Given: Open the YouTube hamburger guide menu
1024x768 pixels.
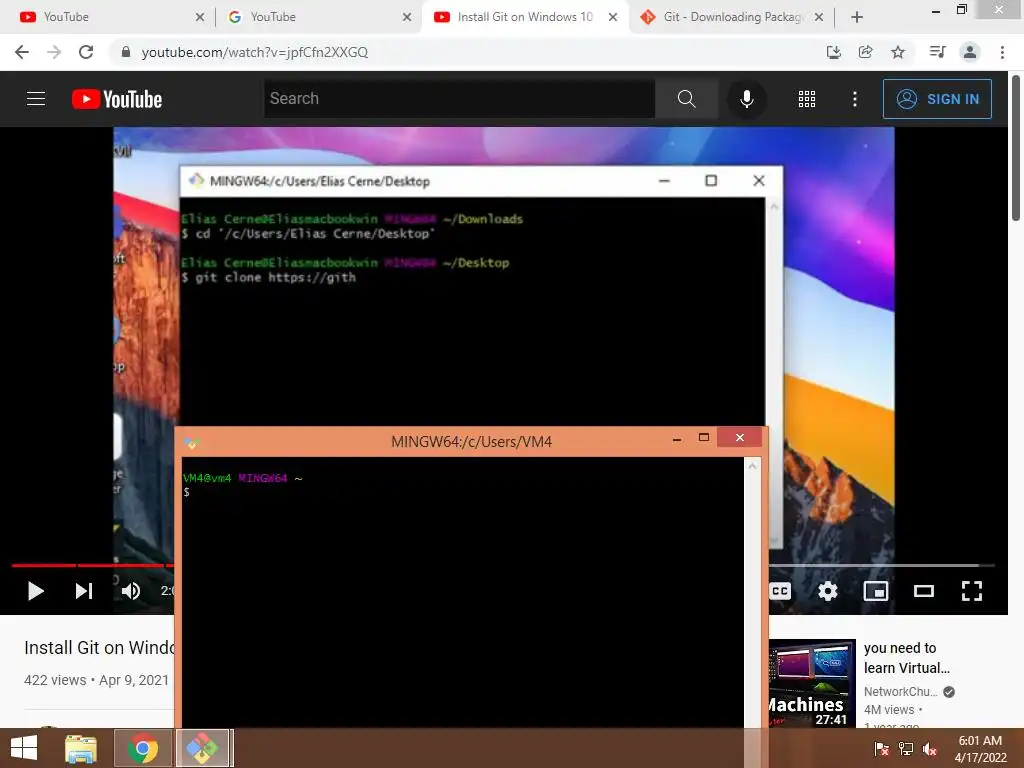Looking at the screenshot, I should (36, 99).
